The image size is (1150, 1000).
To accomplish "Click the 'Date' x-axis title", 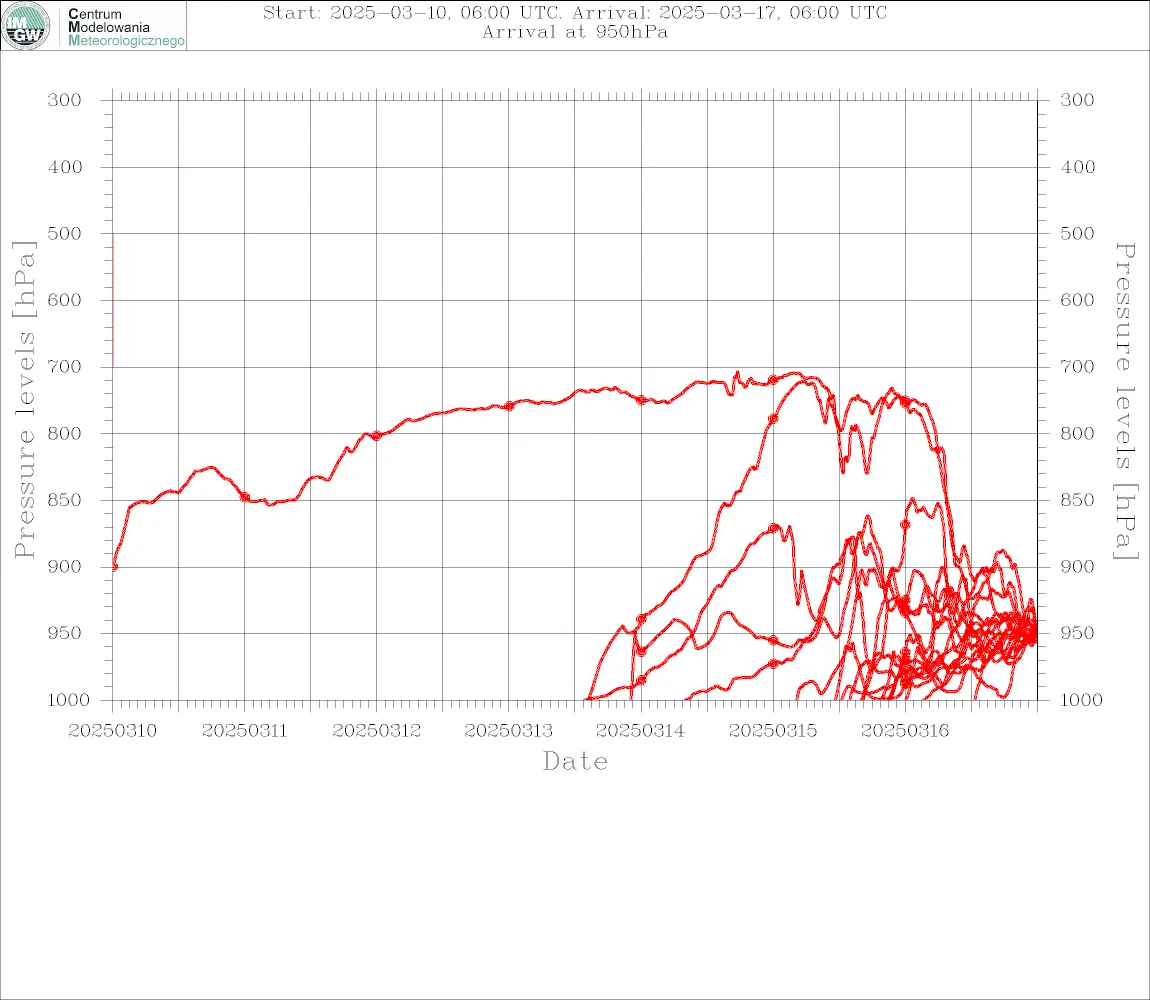I will [x=575, y=761].
